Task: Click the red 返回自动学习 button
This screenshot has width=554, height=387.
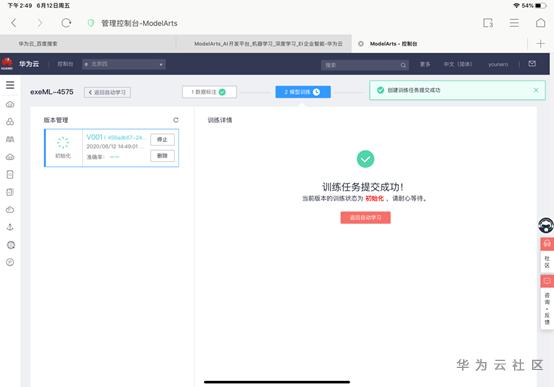Action: coord(365,218)
